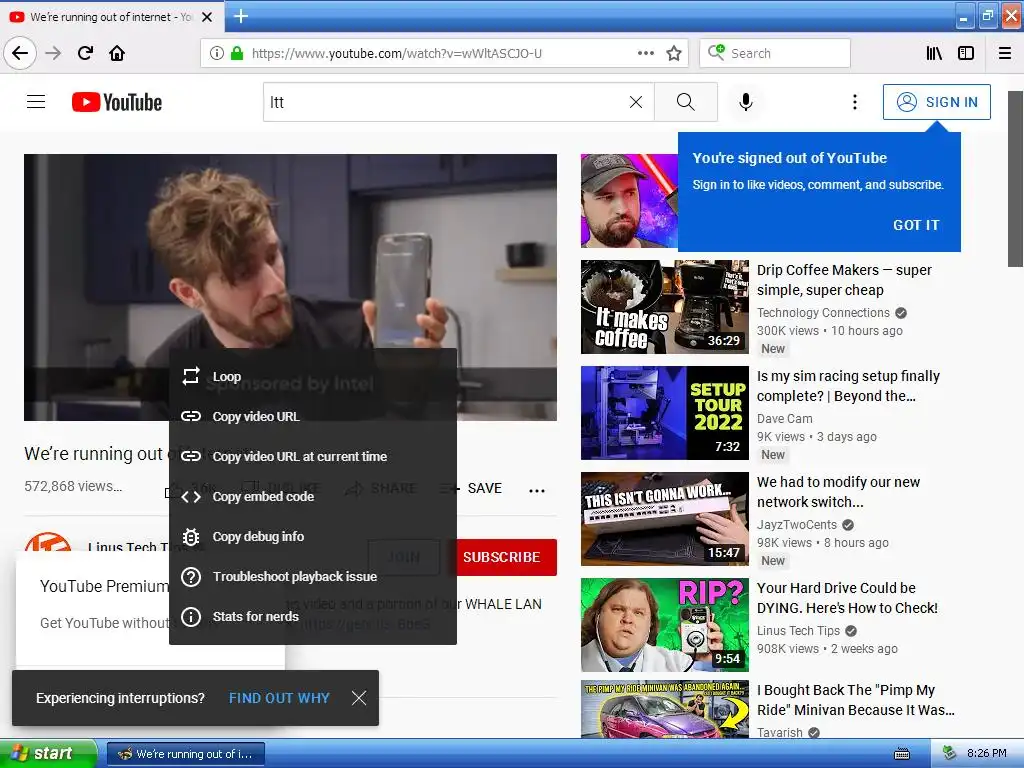Viewport: 1024px width, 768px height.
Task: Close the 'We're running out of internet' tab
Action: 207,17
